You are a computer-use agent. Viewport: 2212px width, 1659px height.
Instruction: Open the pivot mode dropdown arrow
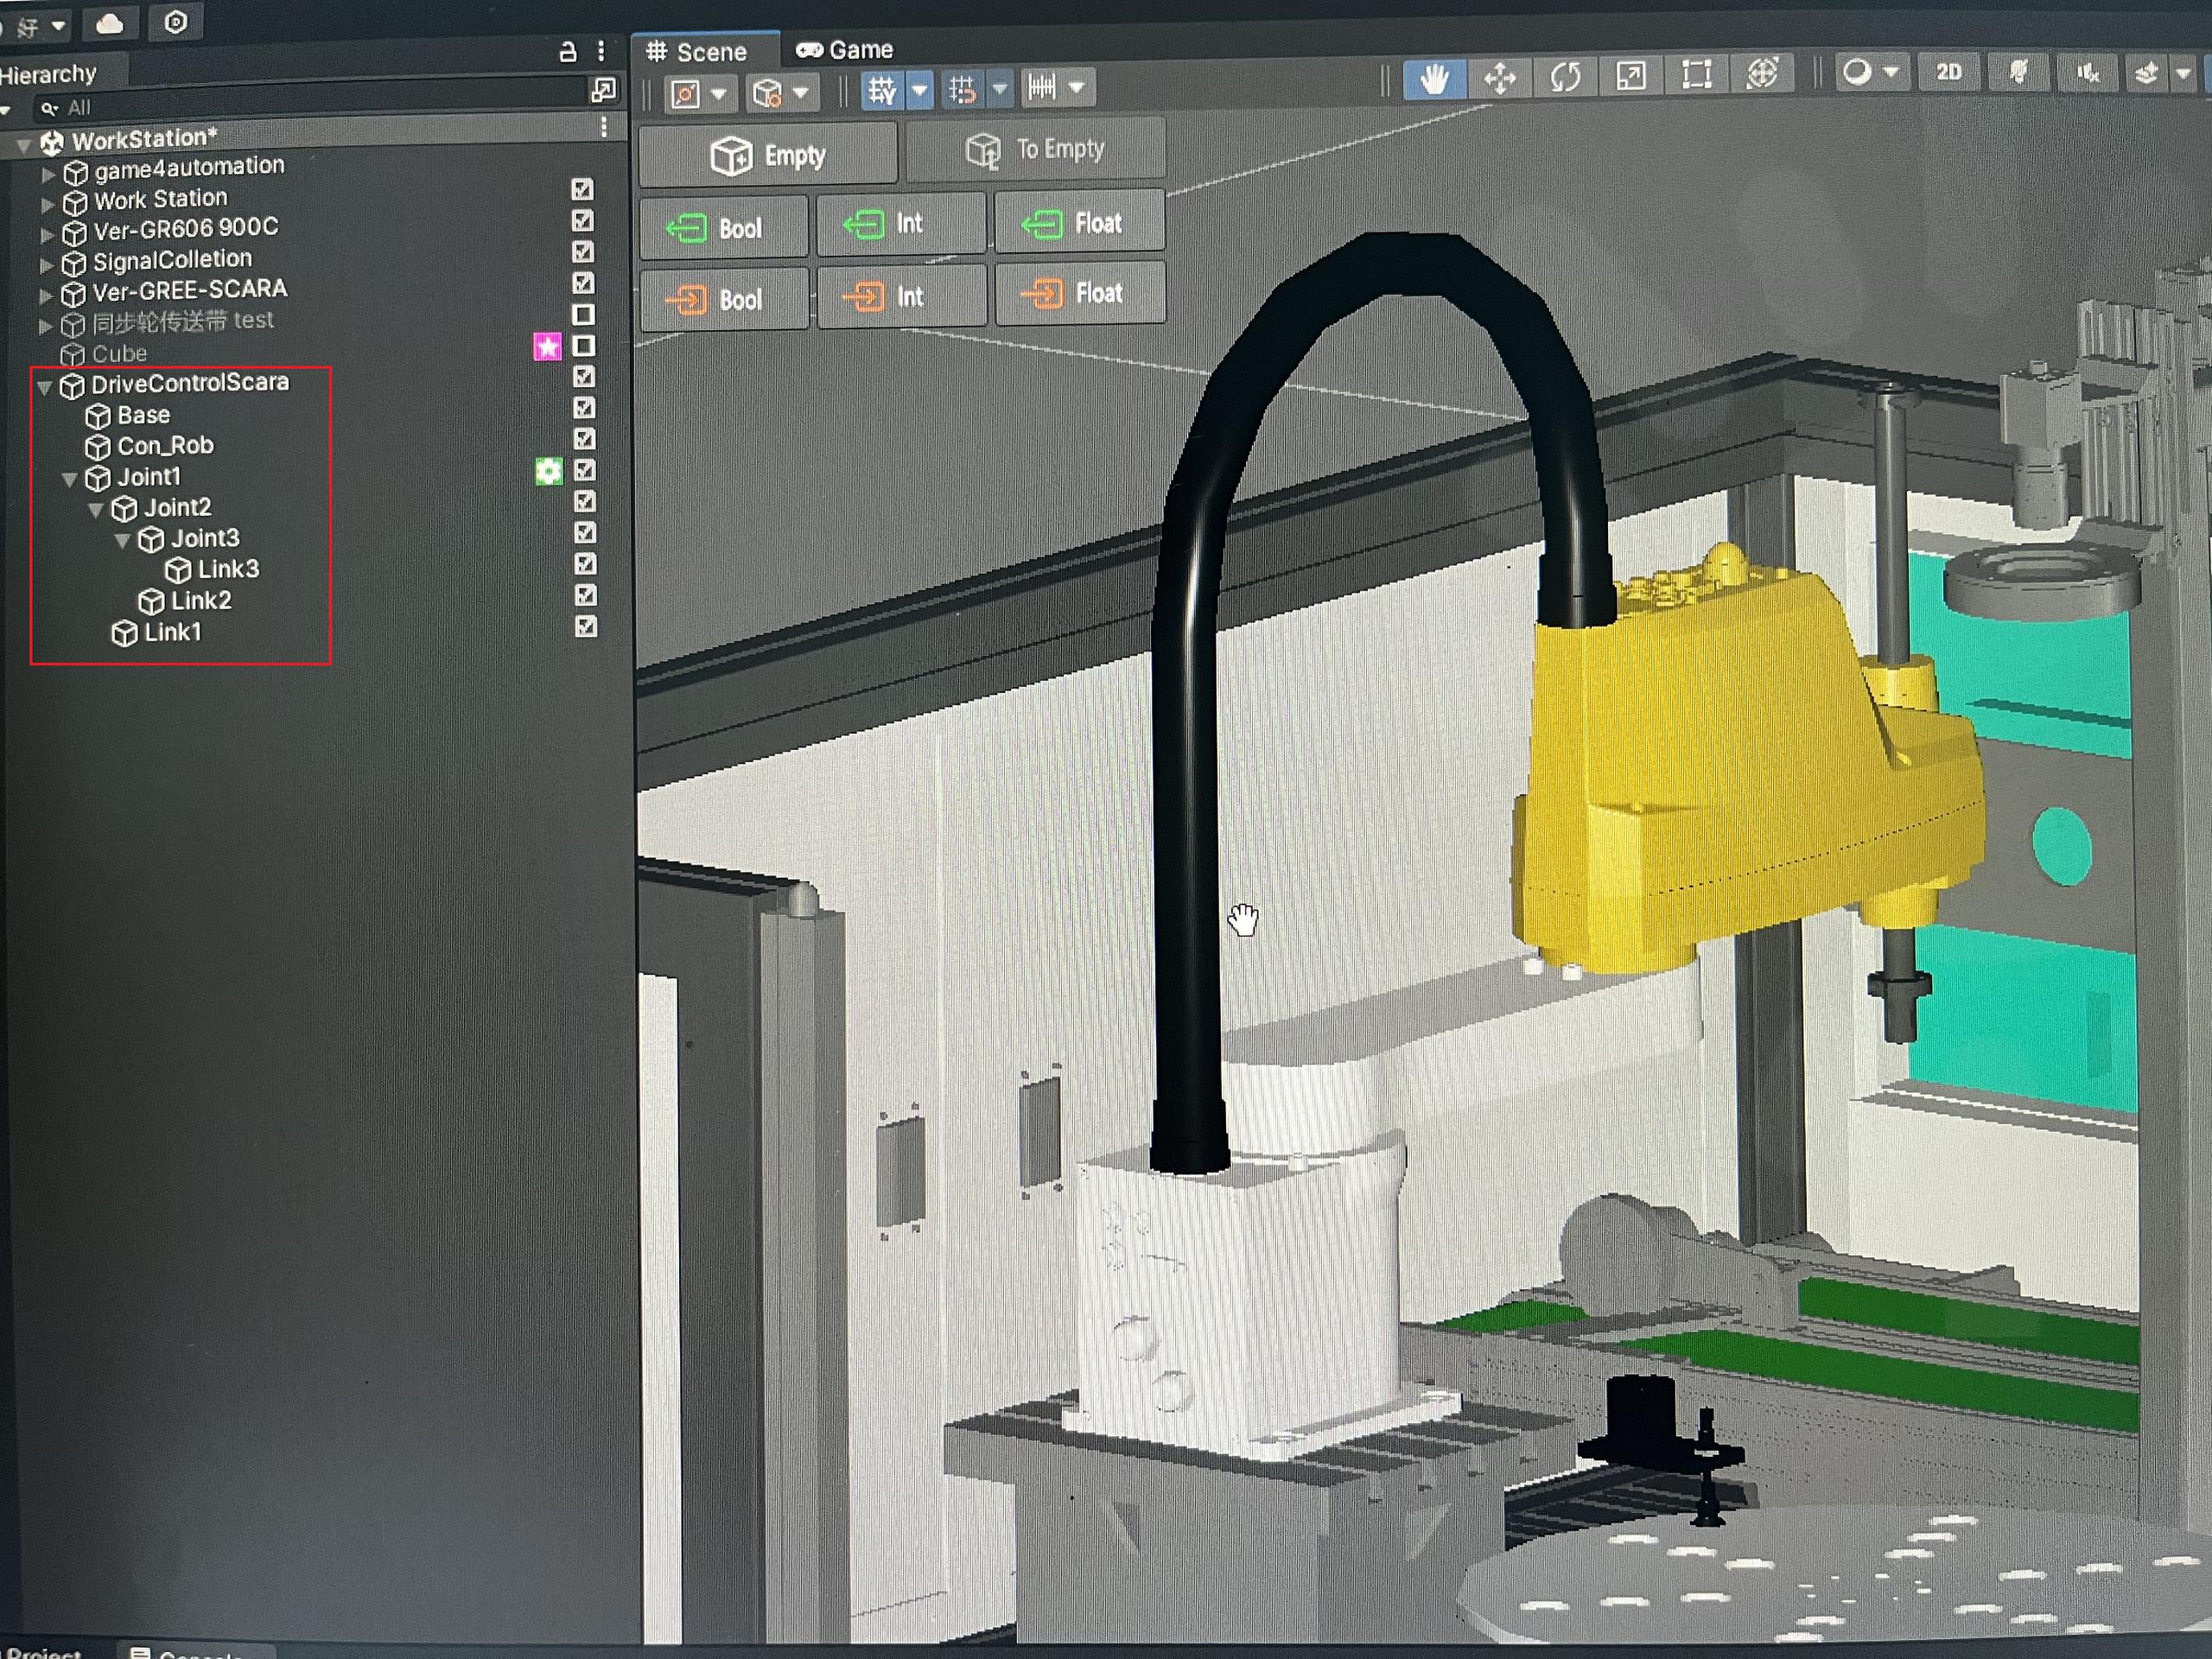719,94
